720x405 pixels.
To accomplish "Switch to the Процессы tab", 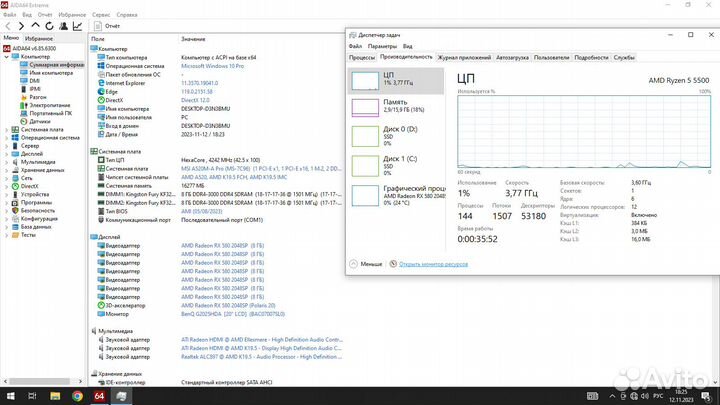I will (x=362, y=58).
